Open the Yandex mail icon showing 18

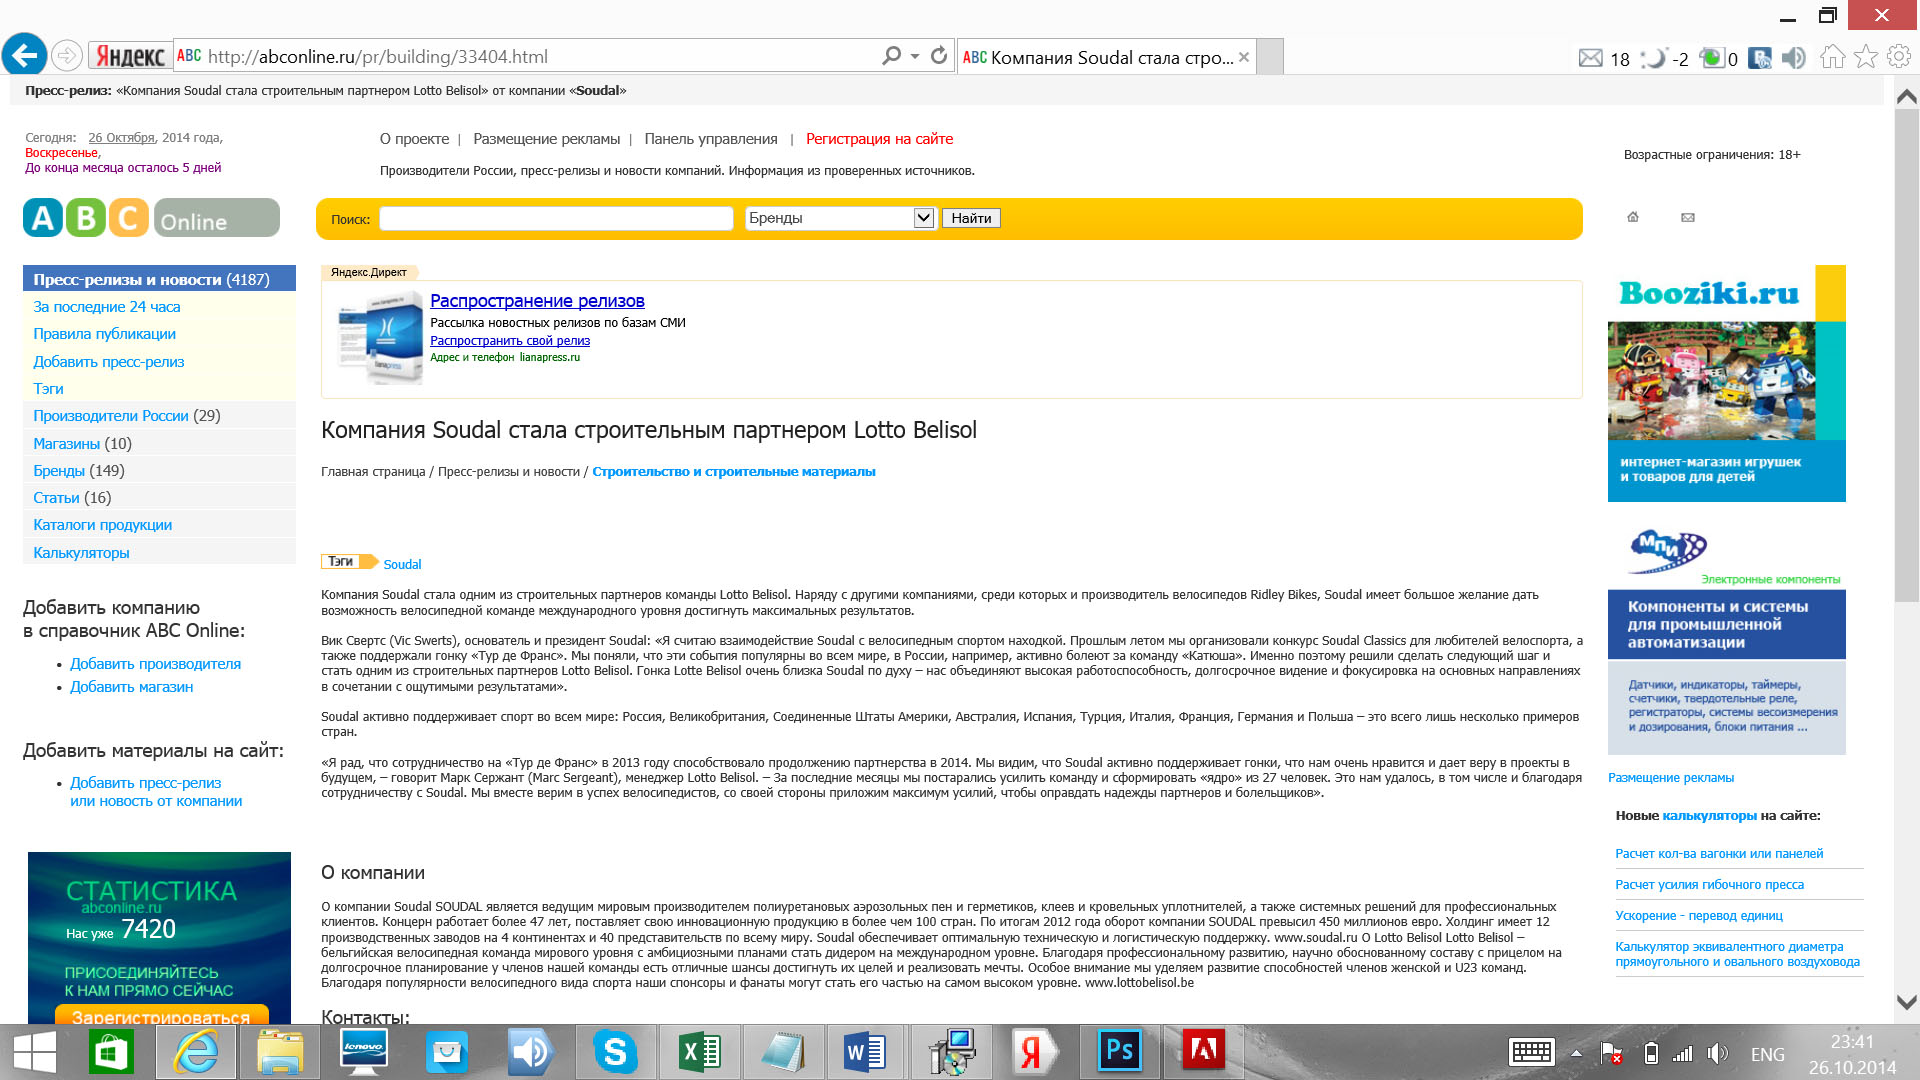click(x=1591, y=58)
